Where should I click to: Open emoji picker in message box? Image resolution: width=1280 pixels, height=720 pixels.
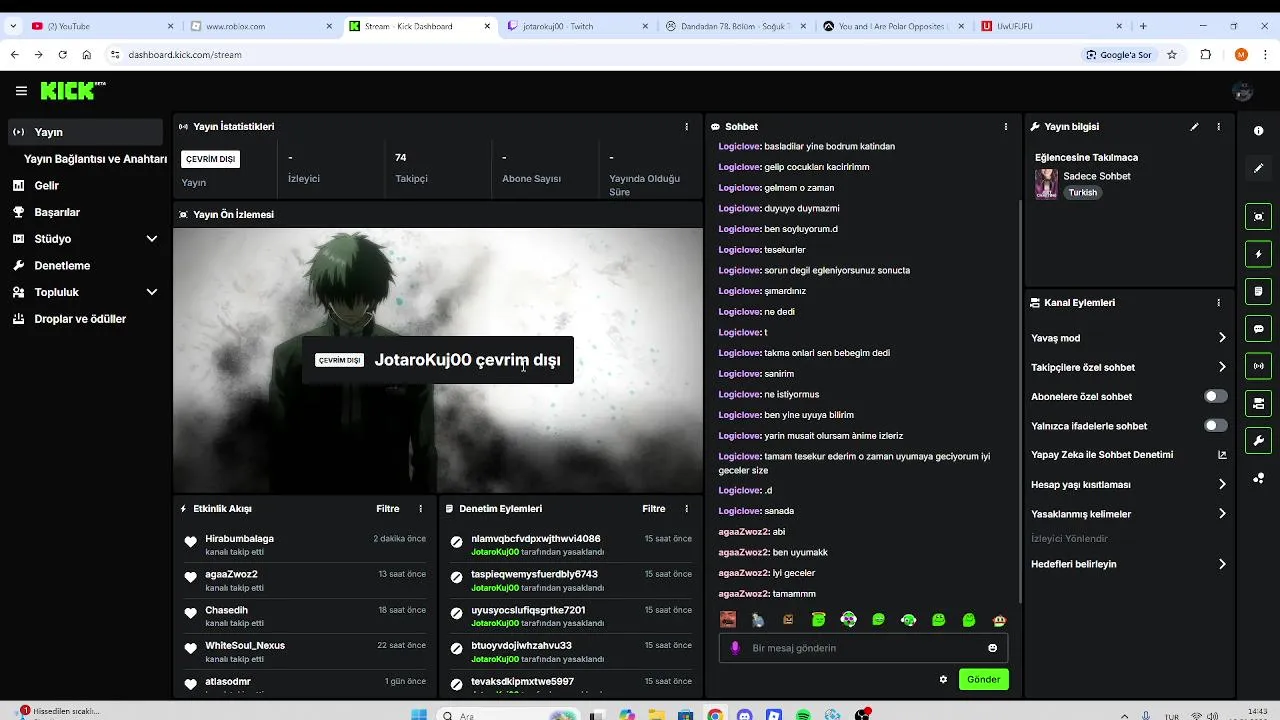coord(992,648)
